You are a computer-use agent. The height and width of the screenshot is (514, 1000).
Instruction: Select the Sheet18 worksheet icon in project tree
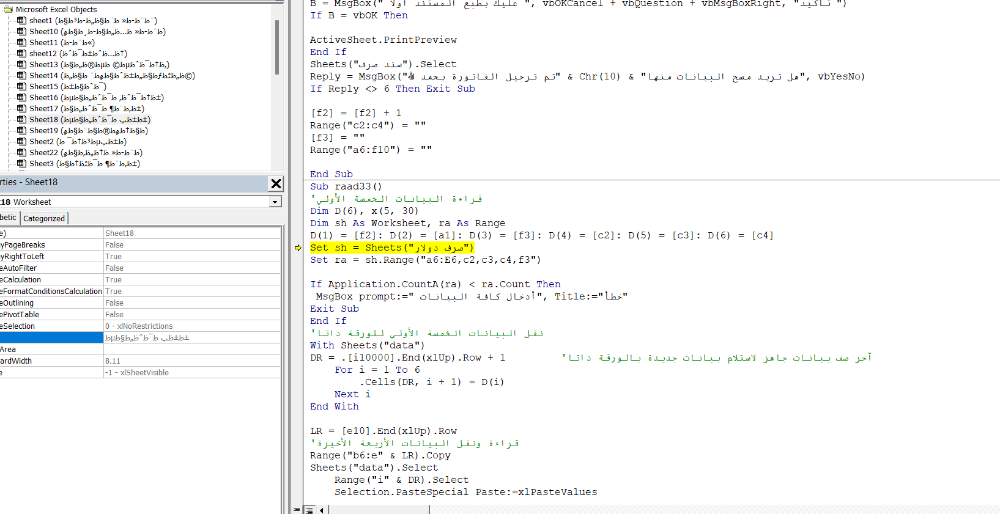coord(21,119)
